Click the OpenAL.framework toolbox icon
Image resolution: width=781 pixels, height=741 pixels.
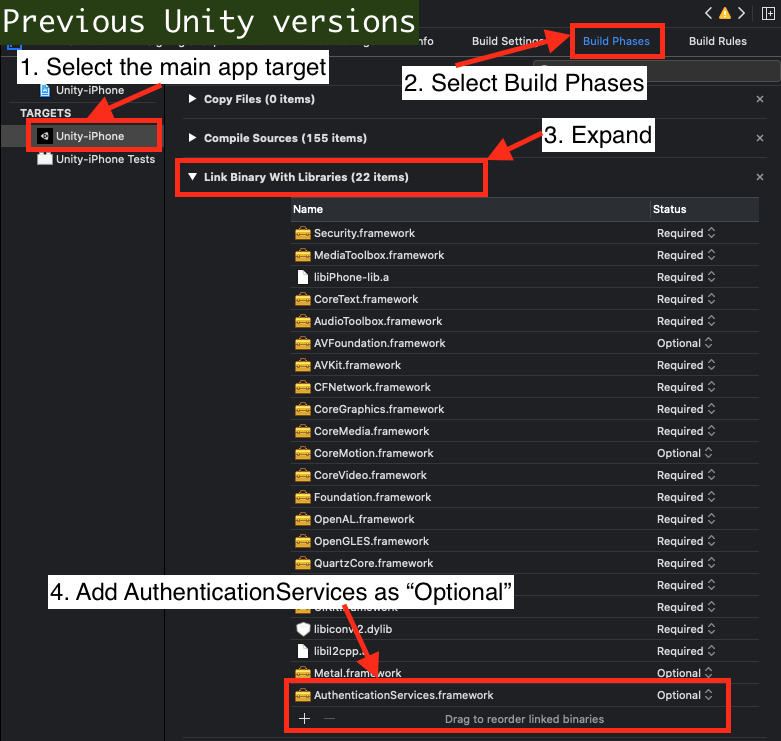302,519
